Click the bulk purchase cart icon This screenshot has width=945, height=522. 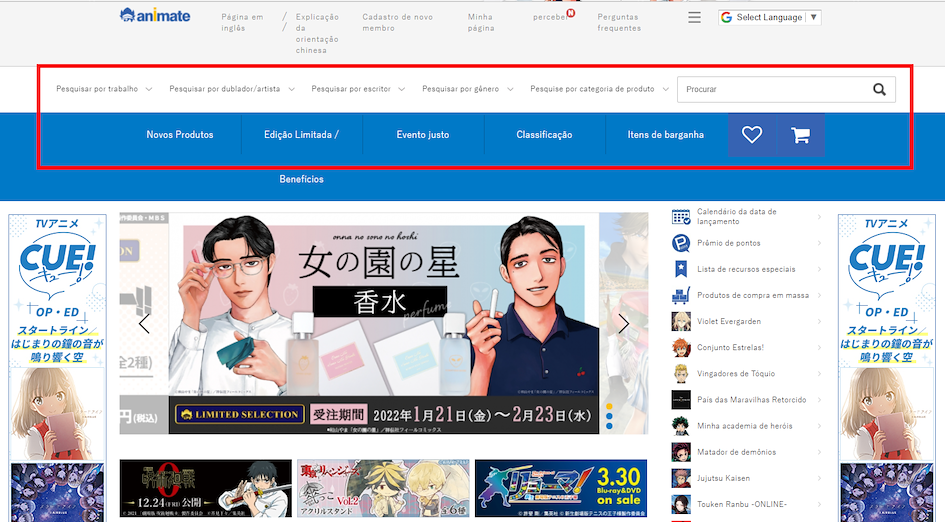pyautogui.click(x=681, y=295)
